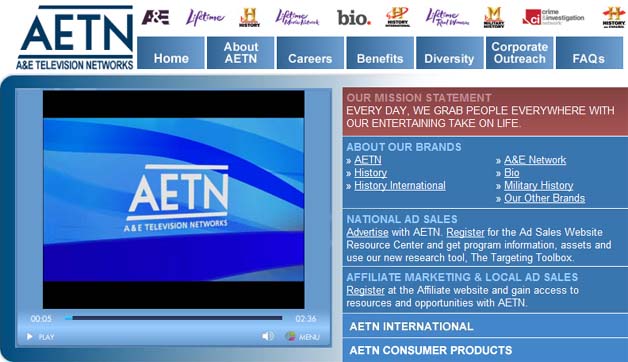Click the Our Mission Statement heading
Image resolution: width=628 pixels, height=362 pixels.
419,98
